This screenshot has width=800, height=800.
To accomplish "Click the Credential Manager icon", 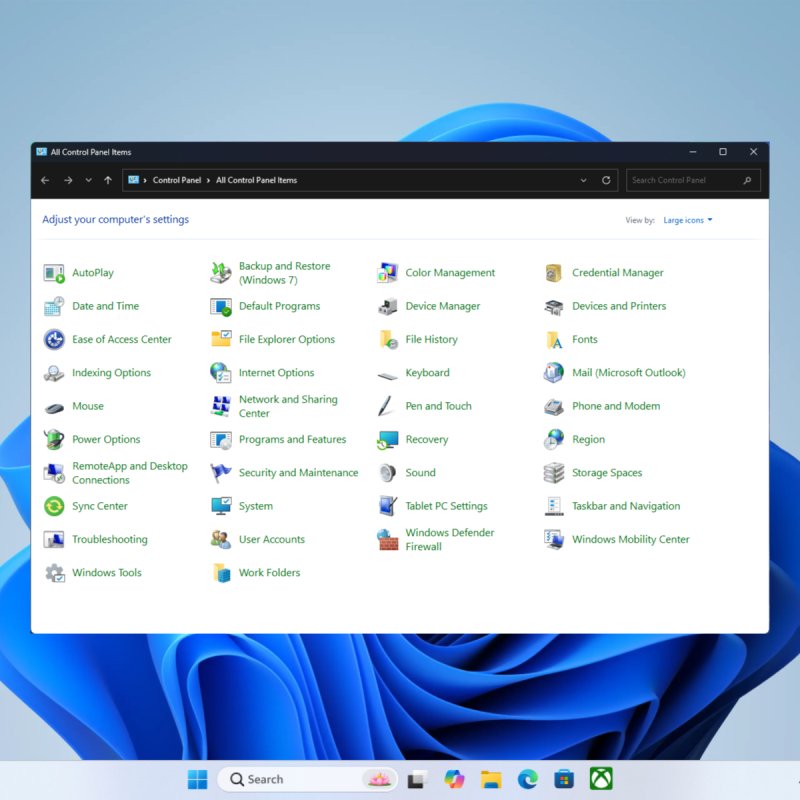I will [x=554, y=273].
